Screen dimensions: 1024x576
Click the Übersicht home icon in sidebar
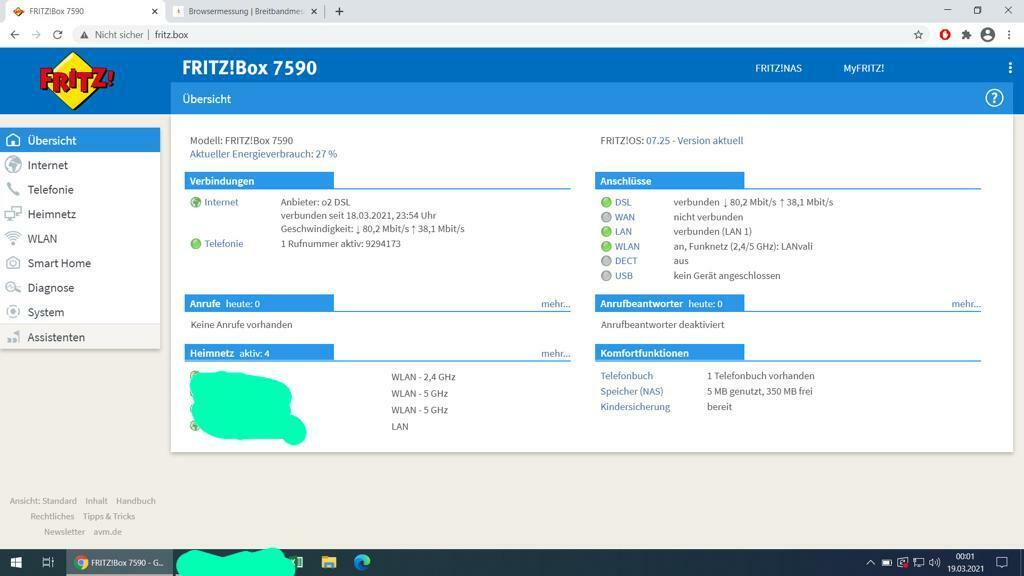(13, 140)
